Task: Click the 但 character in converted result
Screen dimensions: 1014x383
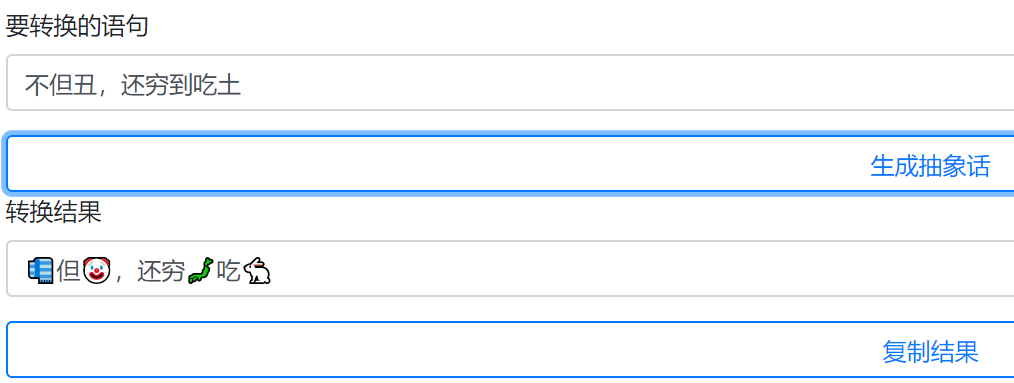Action: [68, 270]
